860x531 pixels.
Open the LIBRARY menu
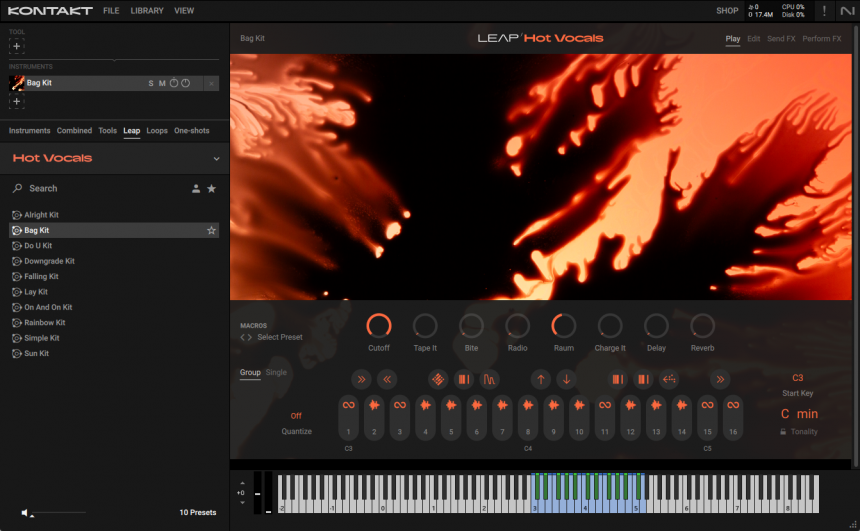pyautogui.click(x=147, y=10)
